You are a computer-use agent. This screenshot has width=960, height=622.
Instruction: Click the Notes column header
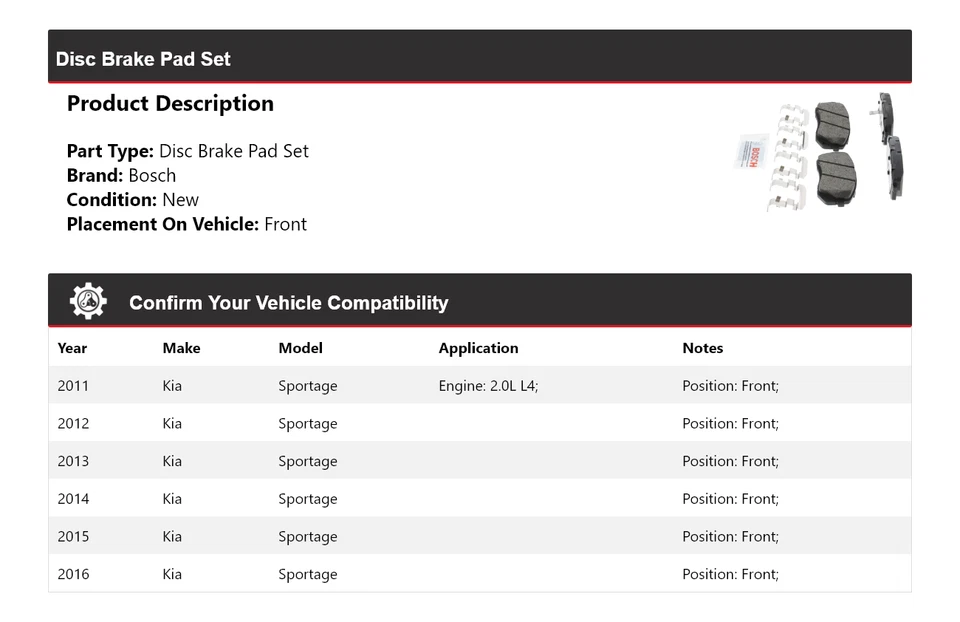click(702, 348)
